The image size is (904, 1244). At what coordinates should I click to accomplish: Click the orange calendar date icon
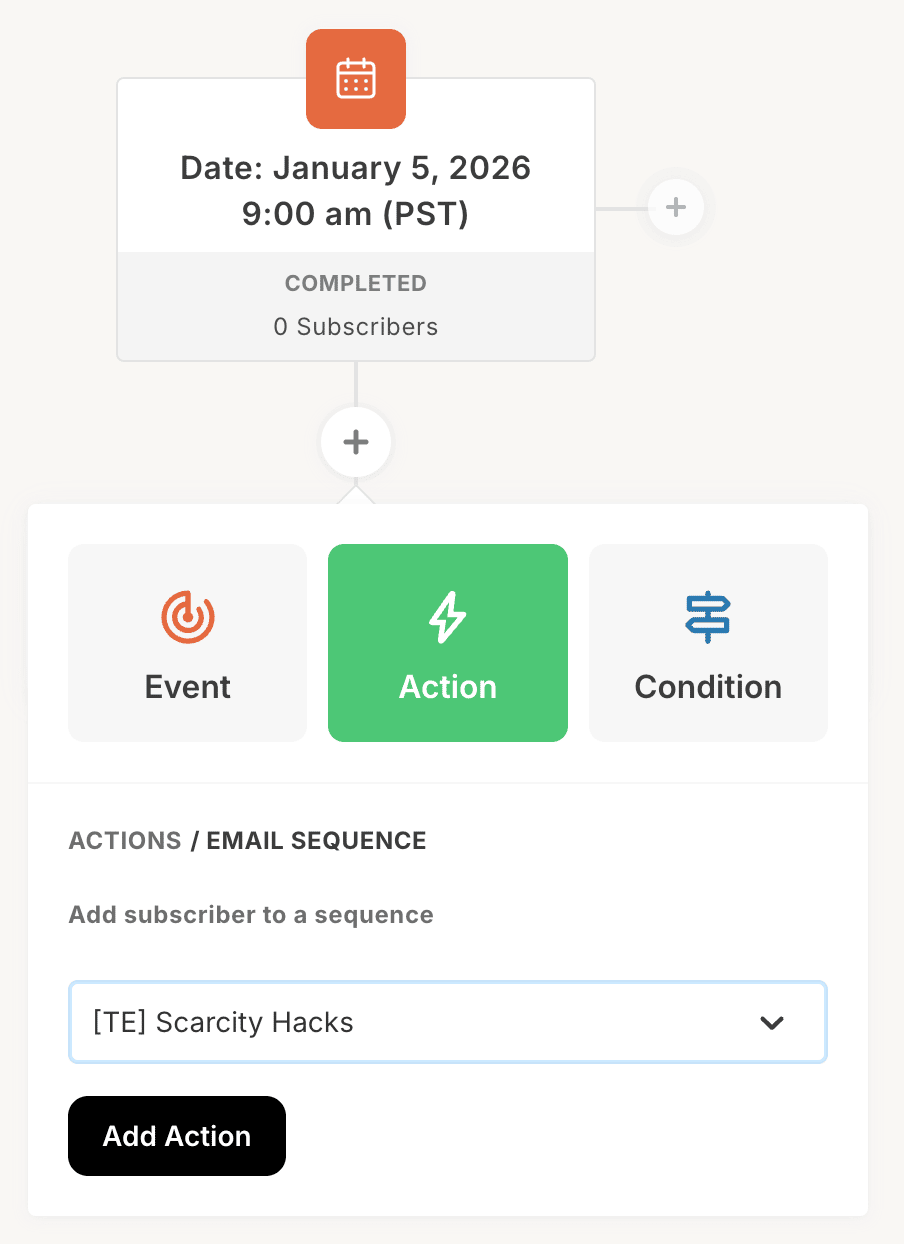click(355, 79)
